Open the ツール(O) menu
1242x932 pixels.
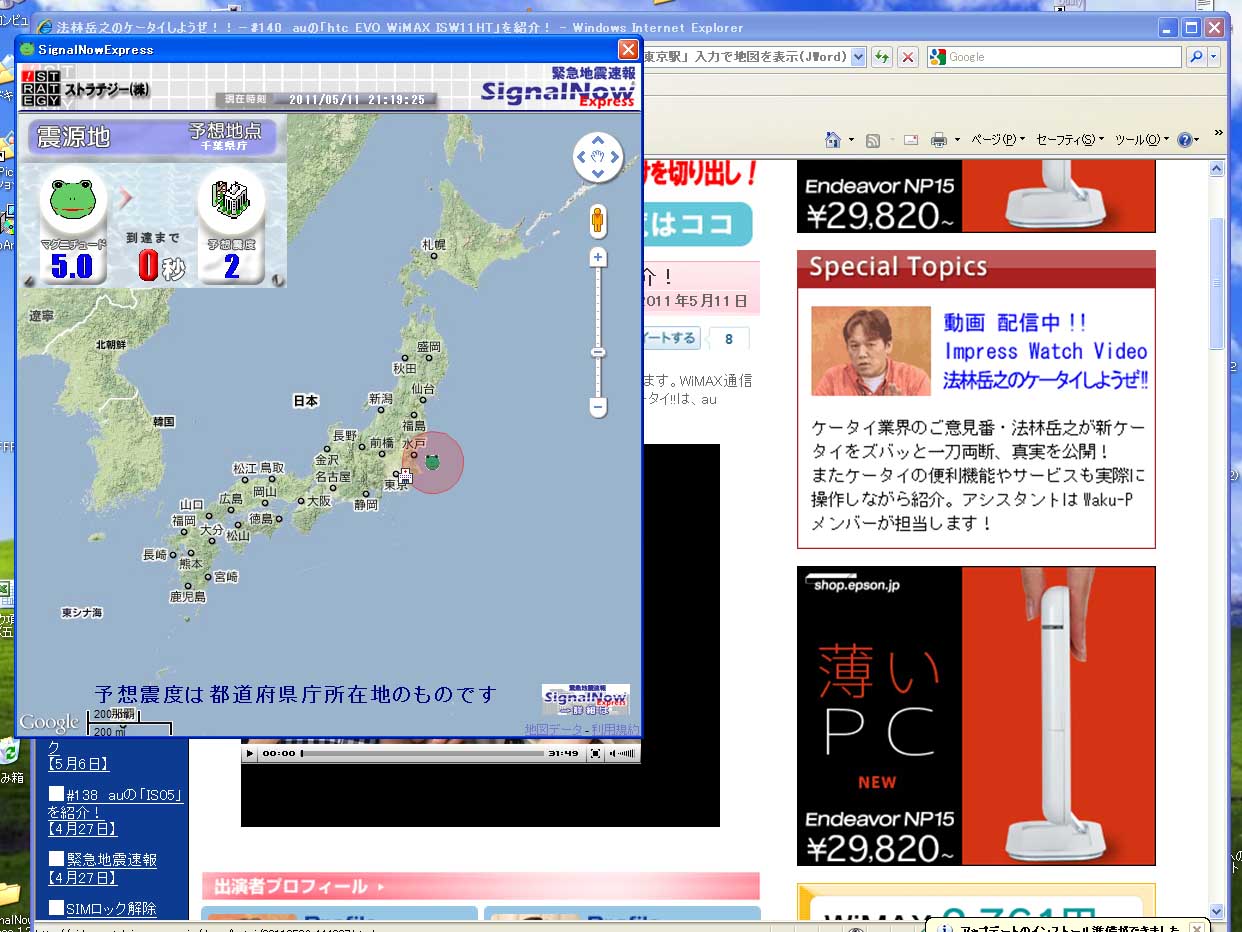point(1143,140)
